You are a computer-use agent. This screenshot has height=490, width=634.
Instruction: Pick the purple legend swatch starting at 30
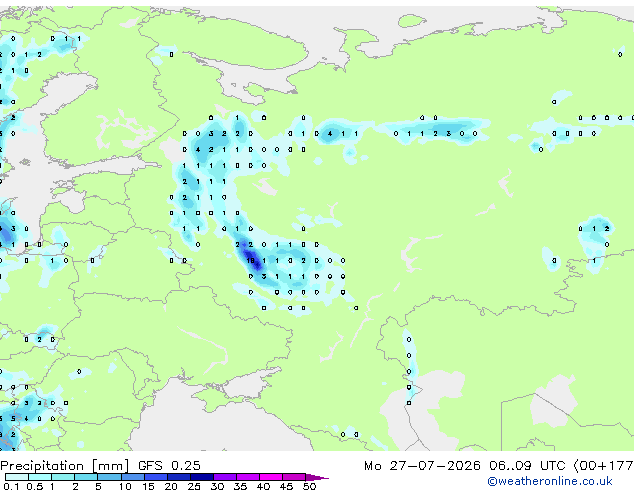point(224,477)
